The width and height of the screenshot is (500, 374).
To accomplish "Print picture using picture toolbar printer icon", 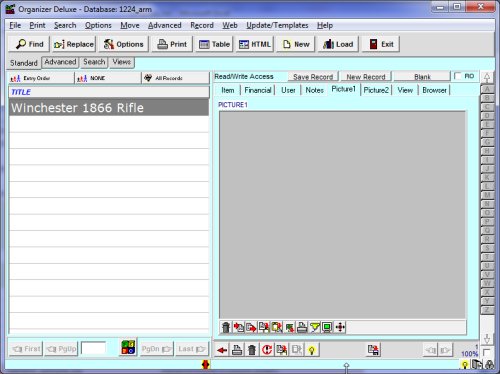I will (302, 327).
